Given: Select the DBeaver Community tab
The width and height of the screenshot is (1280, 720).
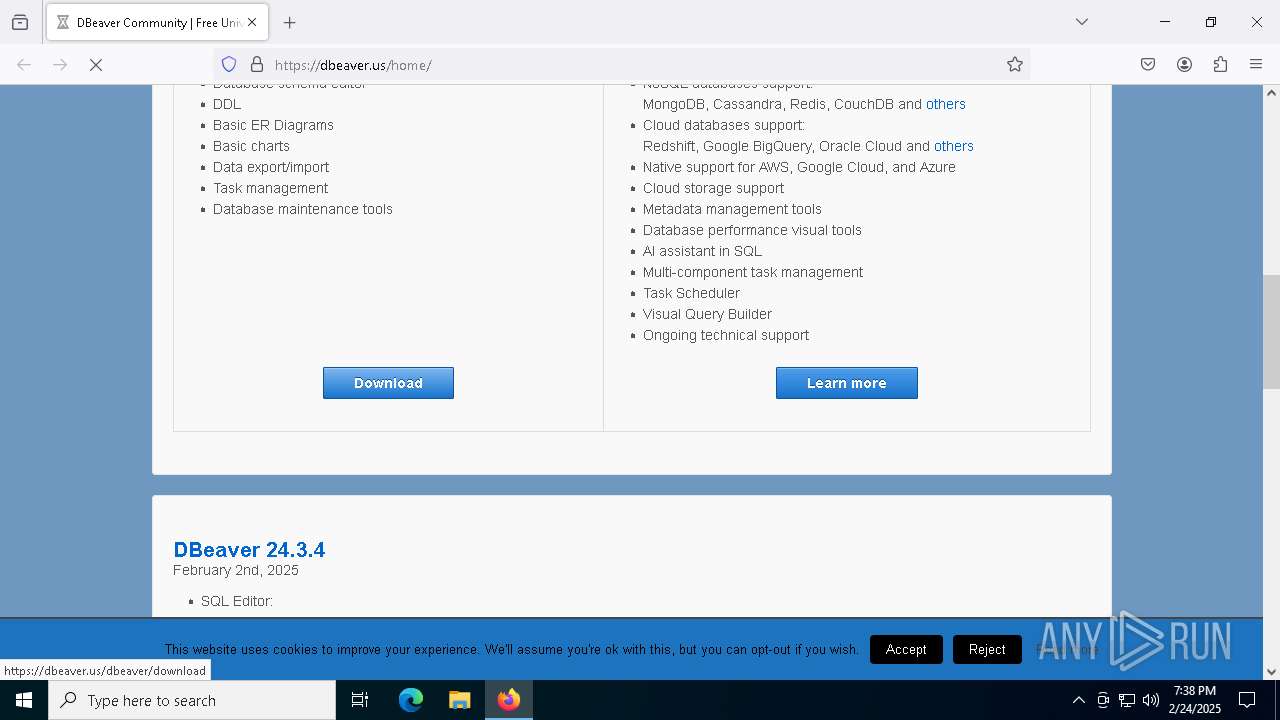Looking at the screenshot, I should point(157,22).
